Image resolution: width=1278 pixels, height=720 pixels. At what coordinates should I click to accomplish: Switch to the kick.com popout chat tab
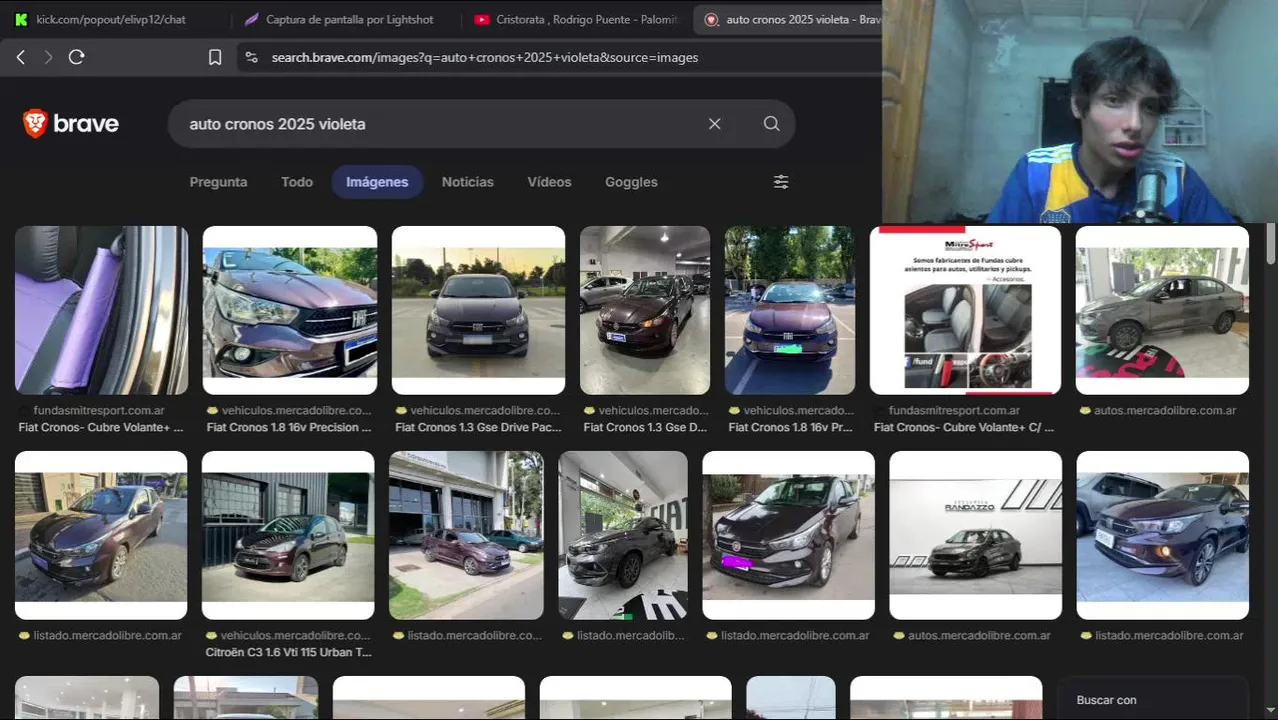pos(110,19)
